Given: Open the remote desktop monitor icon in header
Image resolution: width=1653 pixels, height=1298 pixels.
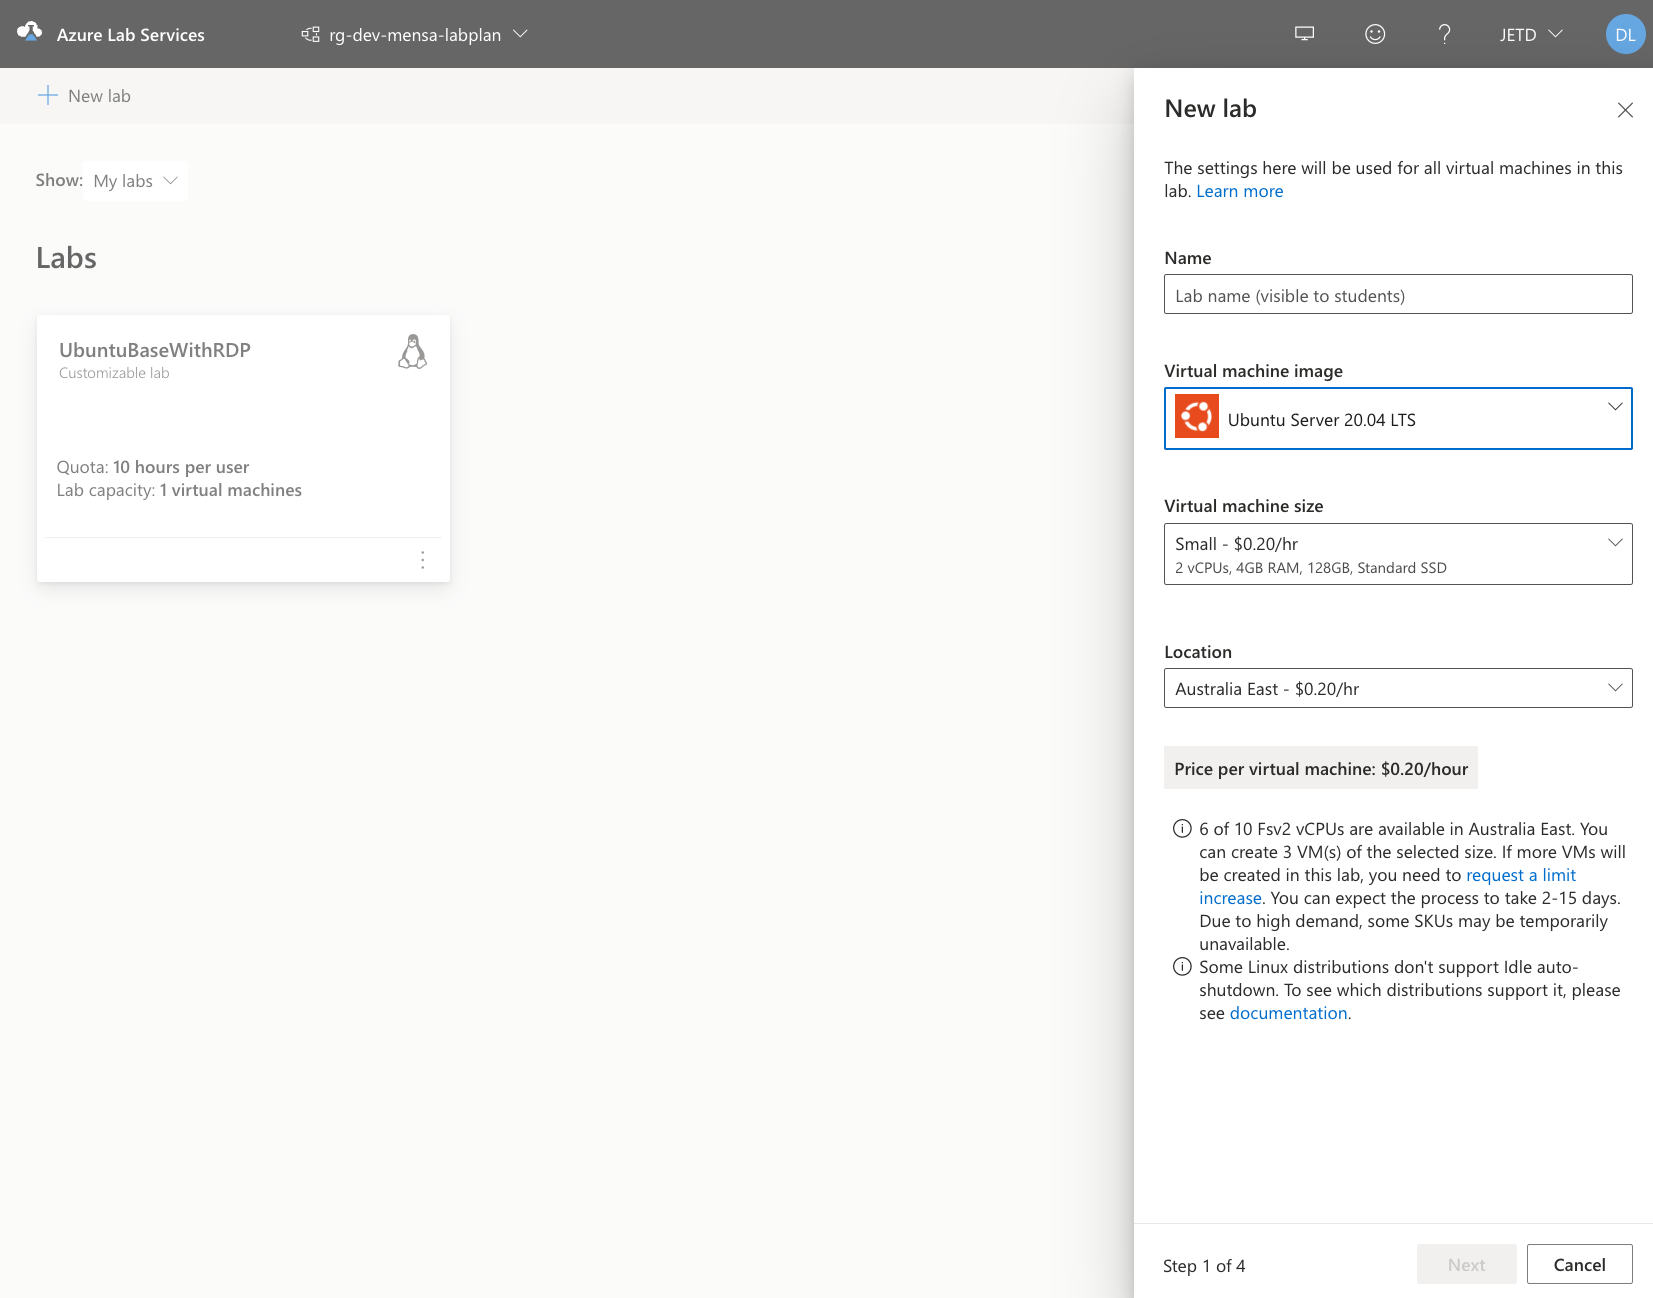Looking at the screenshot, I should (x=1304, y=34).
